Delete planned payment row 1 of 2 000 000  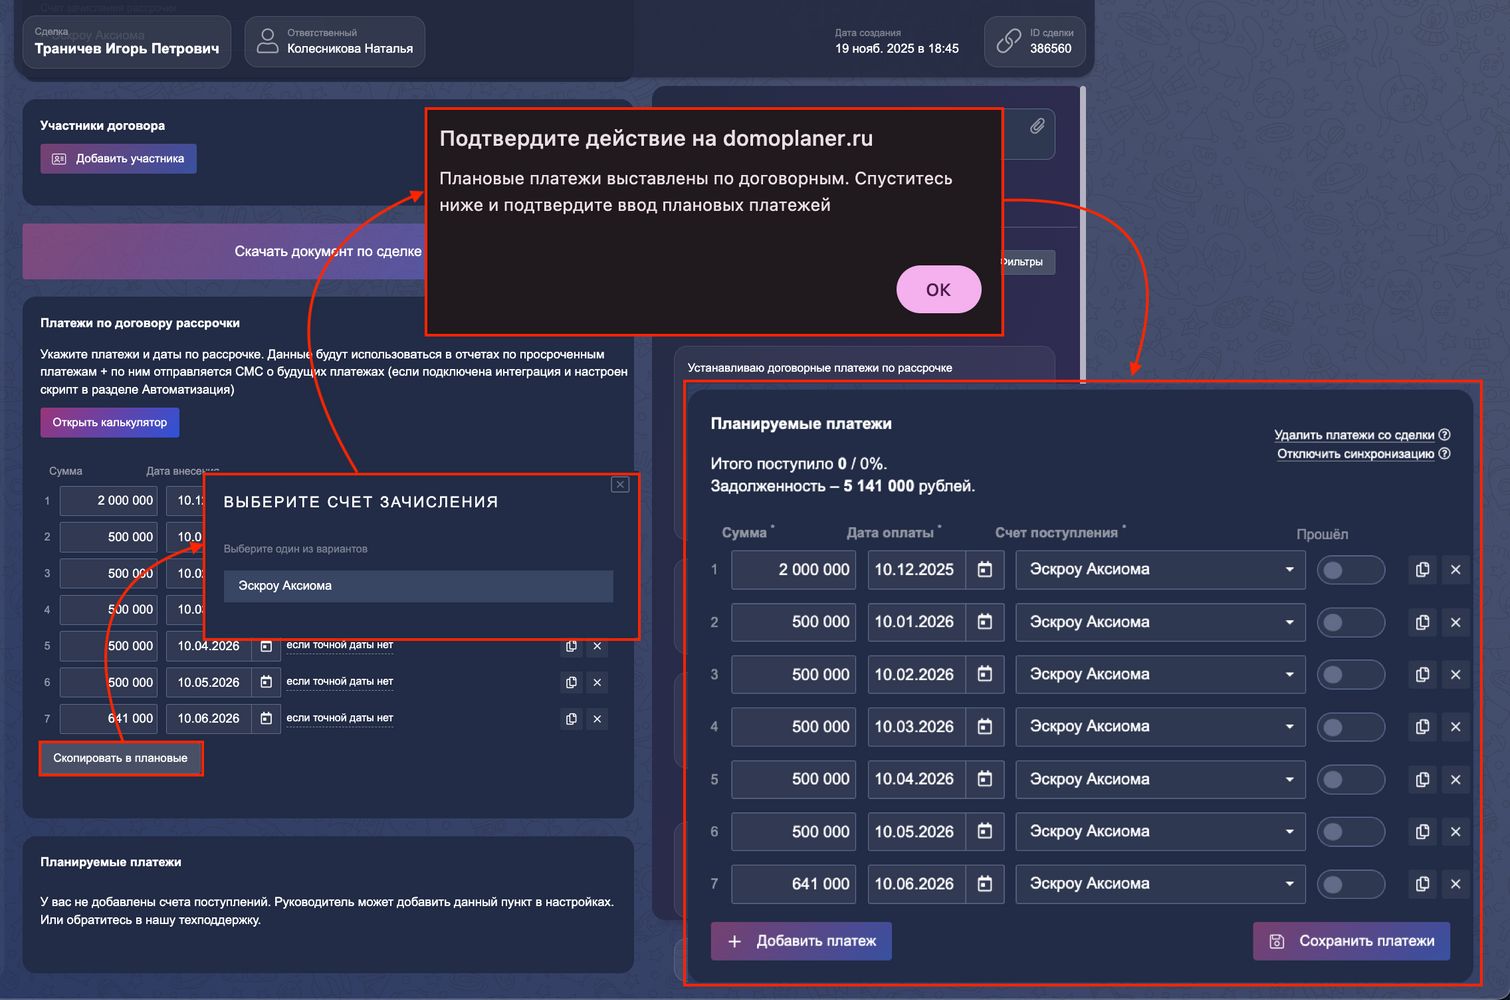pyautogui.click(x=1456, y=570)
